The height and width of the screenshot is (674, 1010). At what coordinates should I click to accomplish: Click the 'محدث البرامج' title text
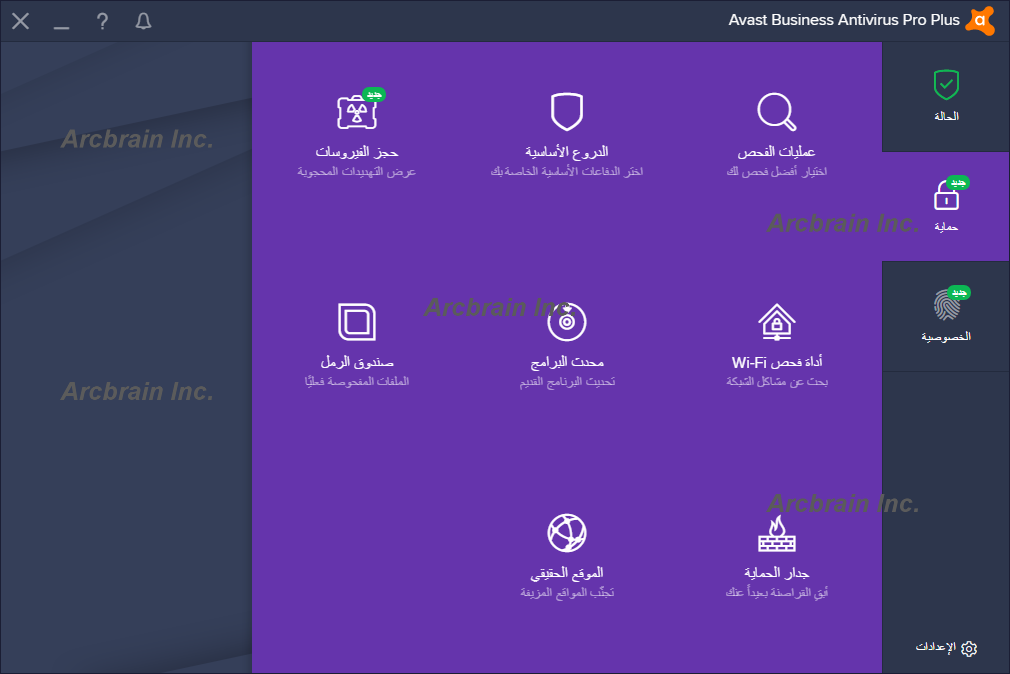567,362
